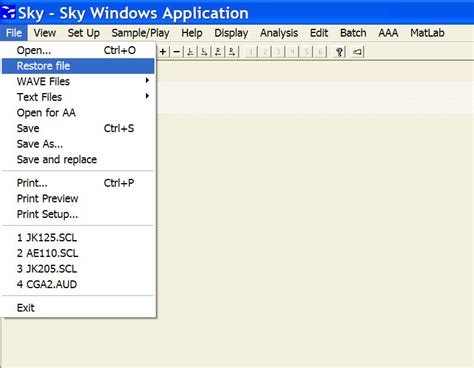Click the greyed toolbar button 6
Screen dimensions: 474x368
(x=320, y=52)
